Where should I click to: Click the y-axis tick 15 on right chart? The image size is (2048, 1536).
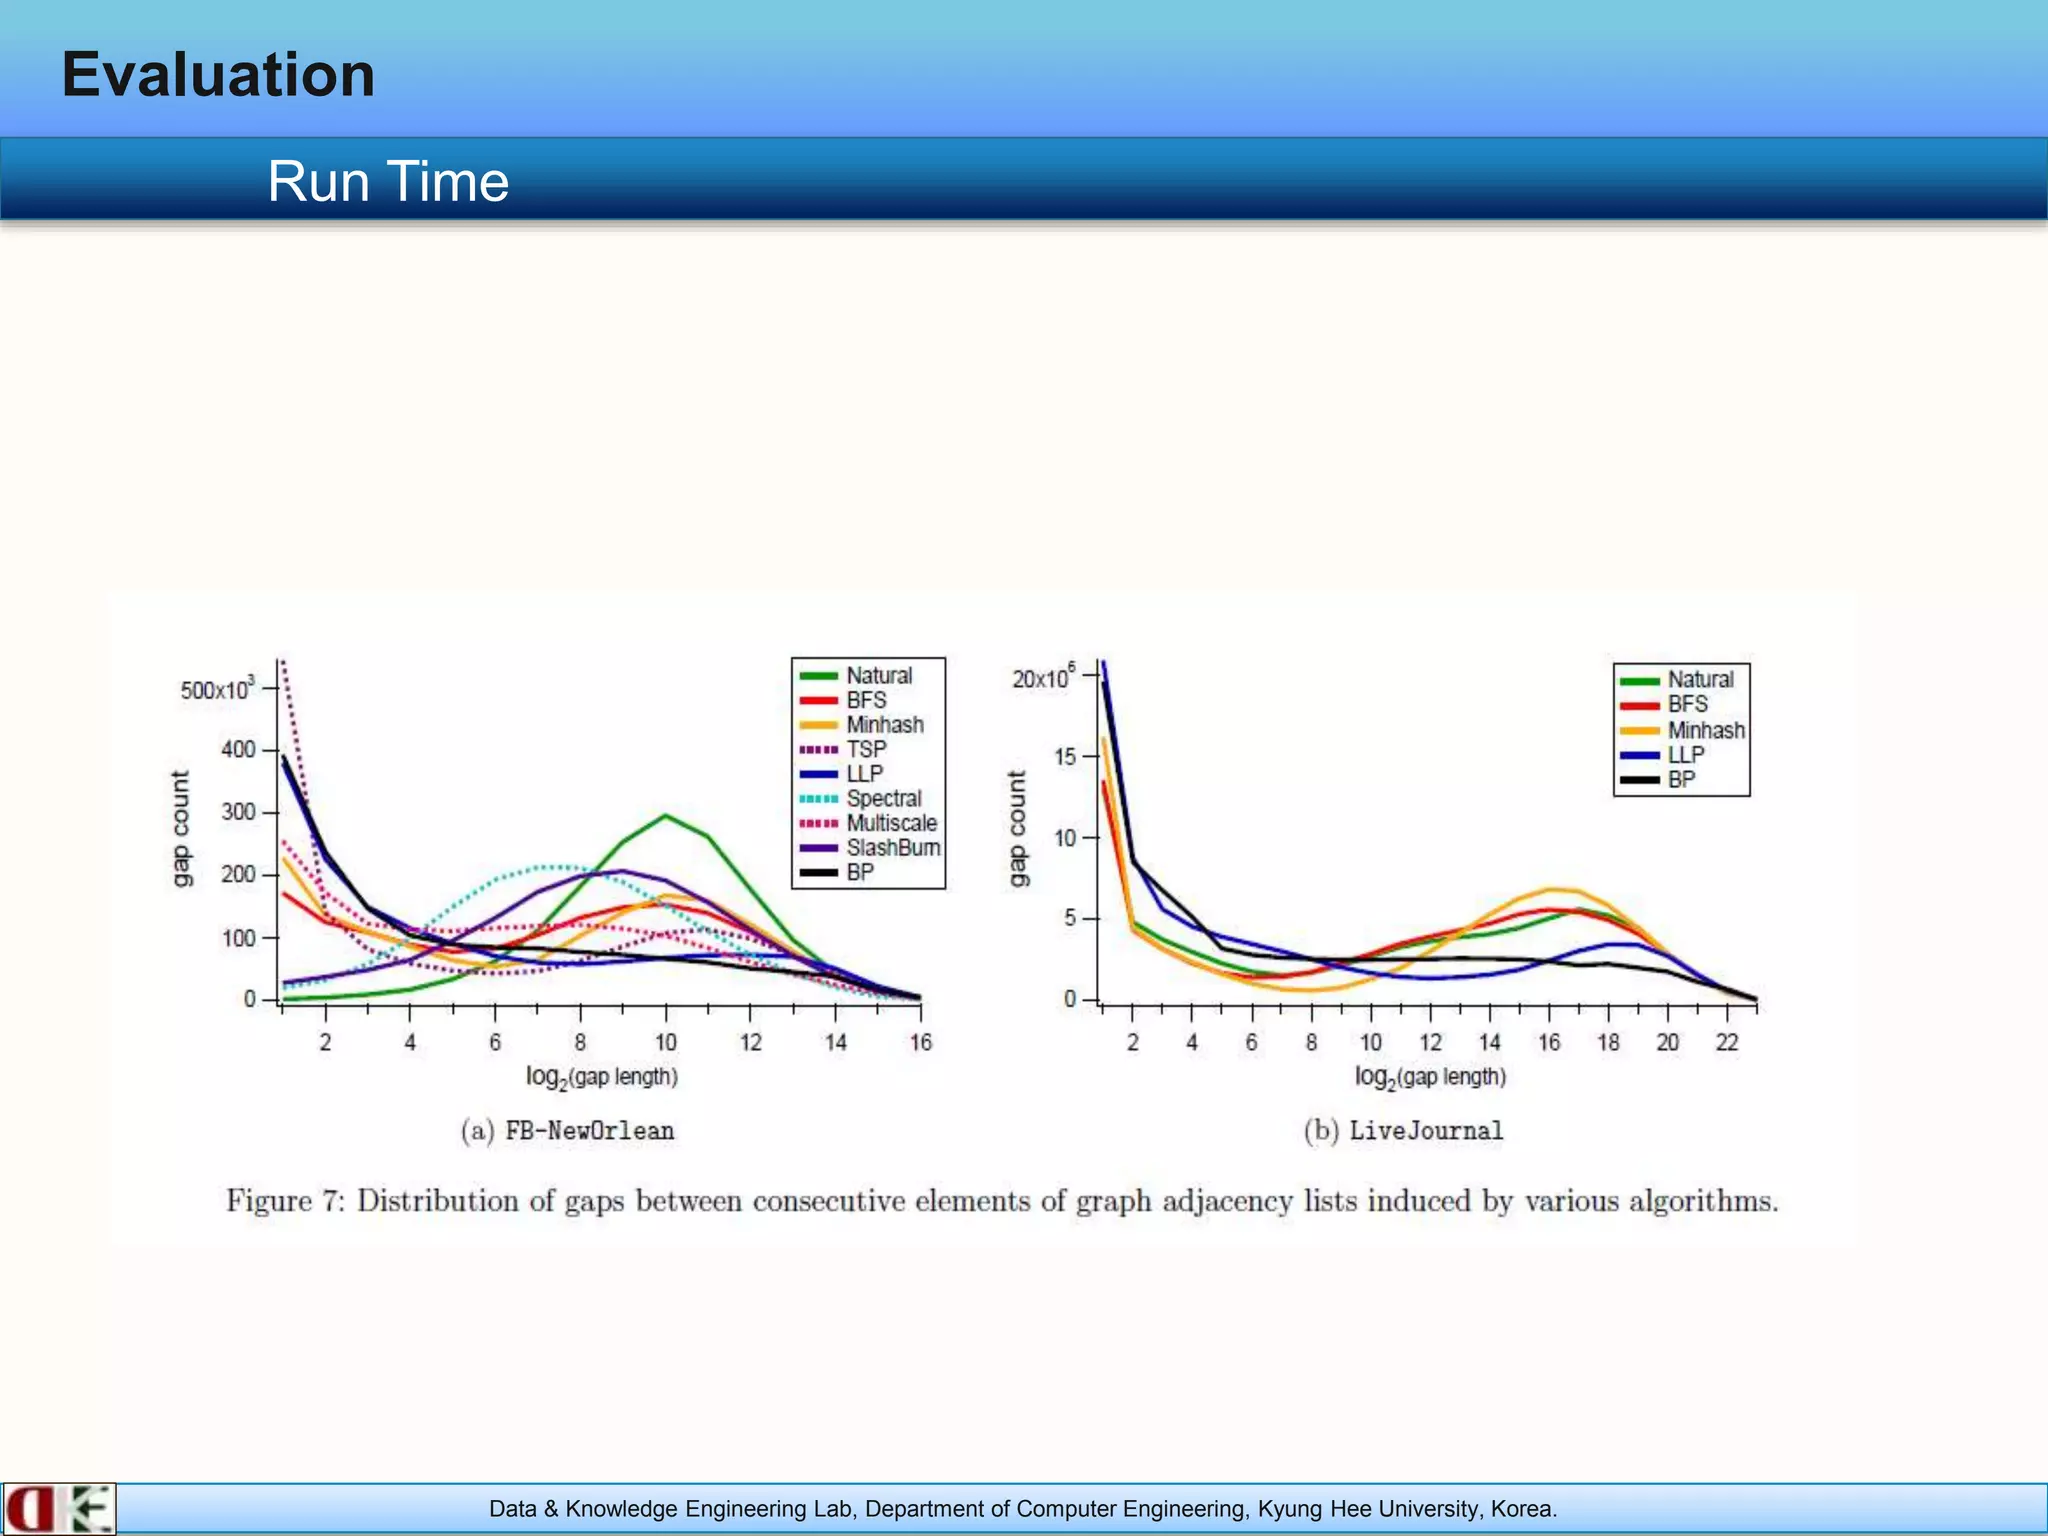1065,757
